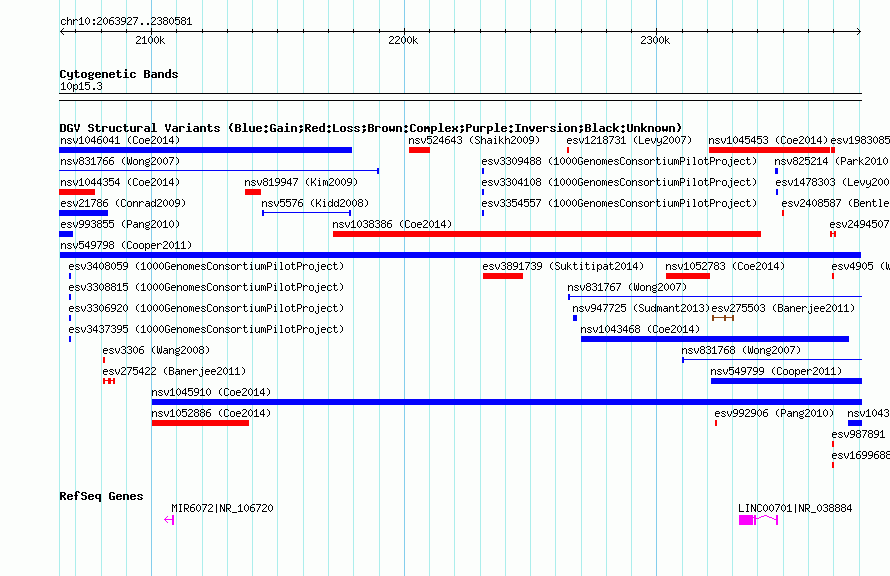The image size is (890, 576).
Task: Click the 2200k ruler mark
Action: tap(403, 40)
